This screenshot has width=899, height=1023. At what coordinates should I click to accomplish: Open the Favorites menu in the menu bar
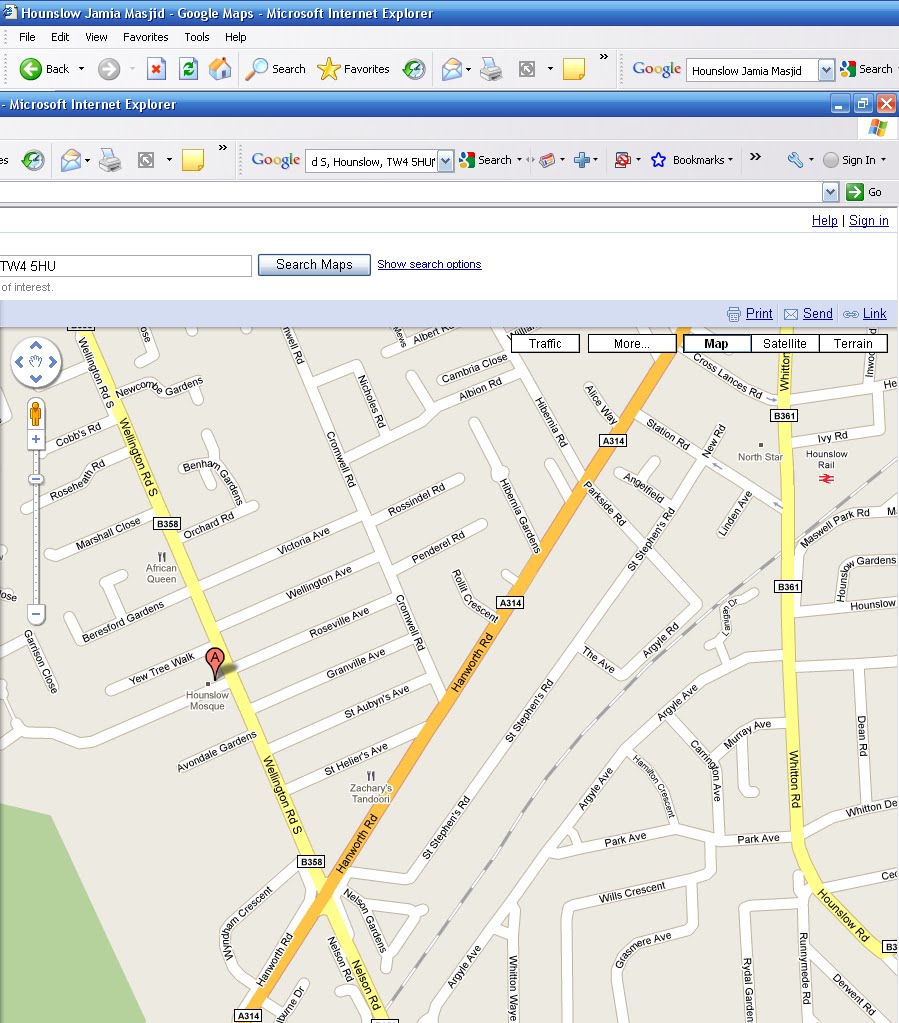[x=145, y=37]
